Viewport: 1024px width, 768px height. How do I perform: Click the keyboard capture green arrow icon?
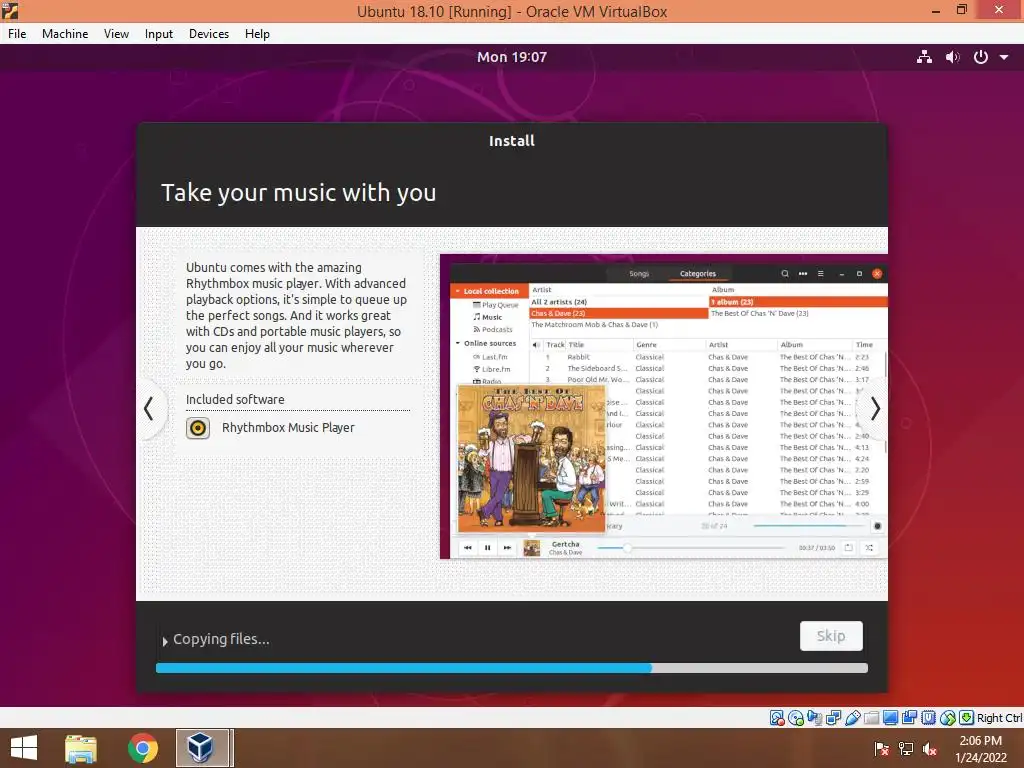coord(967,718)
